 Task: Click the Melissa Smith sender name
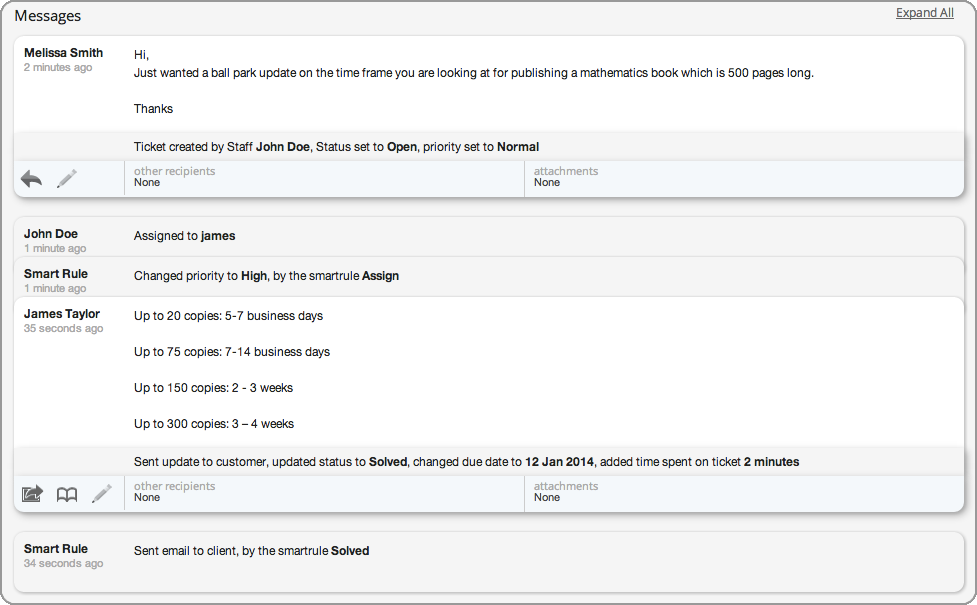pyautogui.click(x=64, y=53)
